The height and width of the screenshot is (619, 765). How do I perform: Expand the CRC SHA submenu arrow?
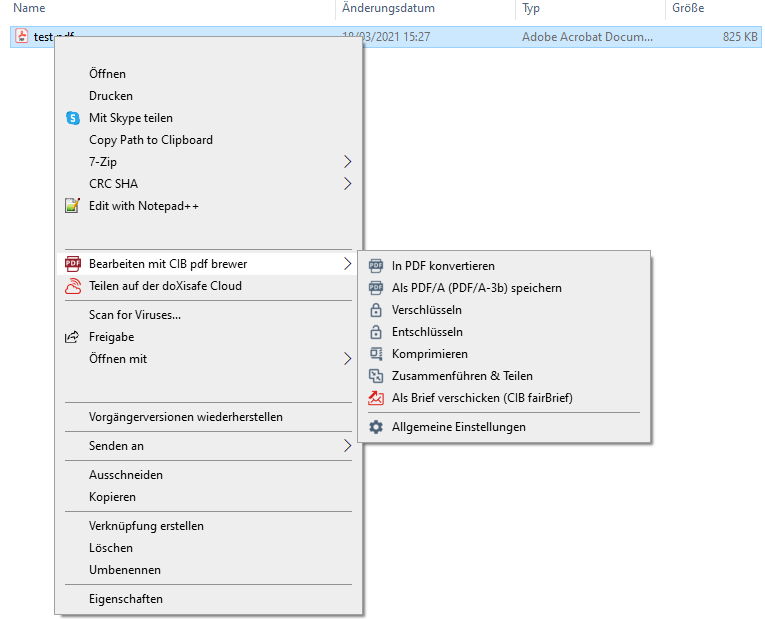click(347, 184)
